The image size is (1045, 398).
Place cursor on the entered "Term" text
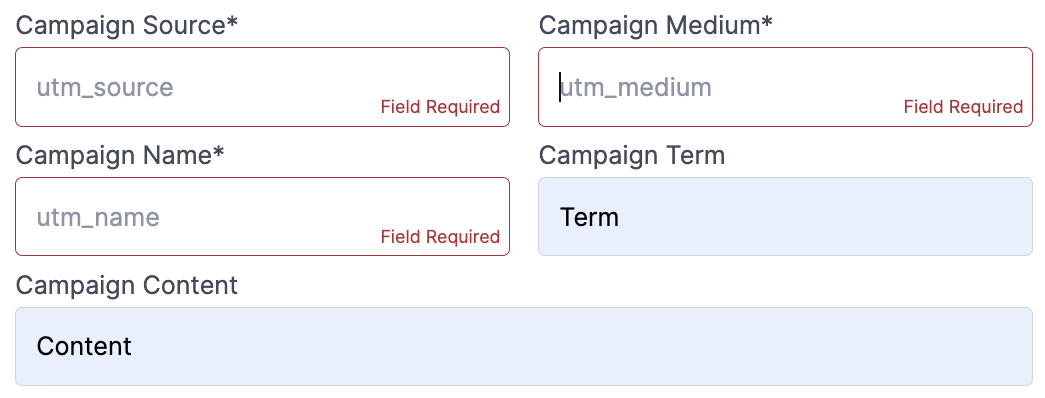pyautogui.click(x=589, y=217)
